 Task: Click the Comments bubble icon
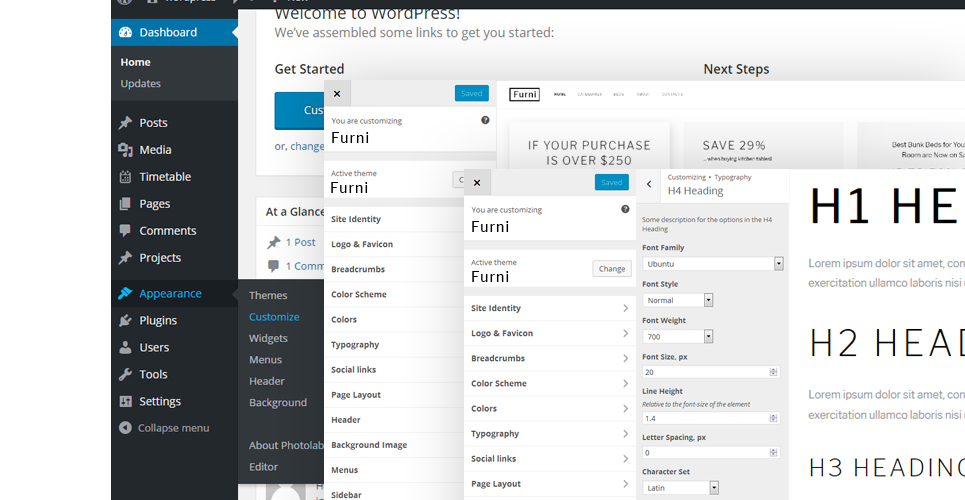[125, 231]
